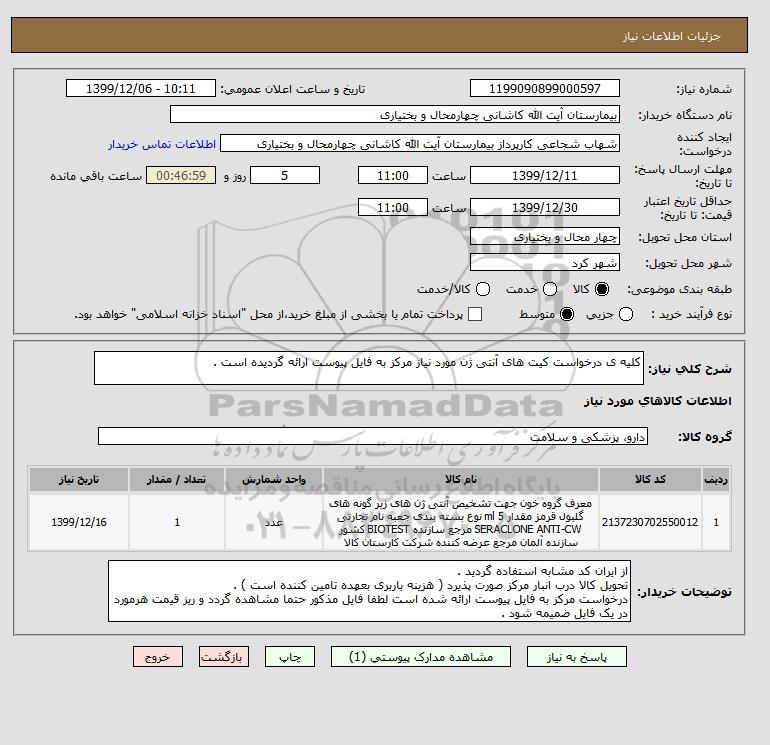Click the need number field 1199090899000597
This screenshot has height=745, width=770.
[x=545, y=88]
